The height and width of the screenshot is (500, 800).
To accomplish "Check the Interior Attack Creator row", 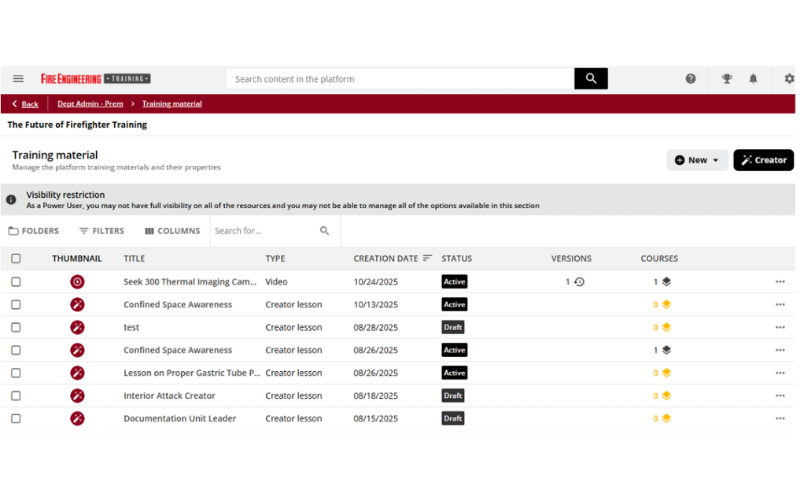I will point(16,395).
